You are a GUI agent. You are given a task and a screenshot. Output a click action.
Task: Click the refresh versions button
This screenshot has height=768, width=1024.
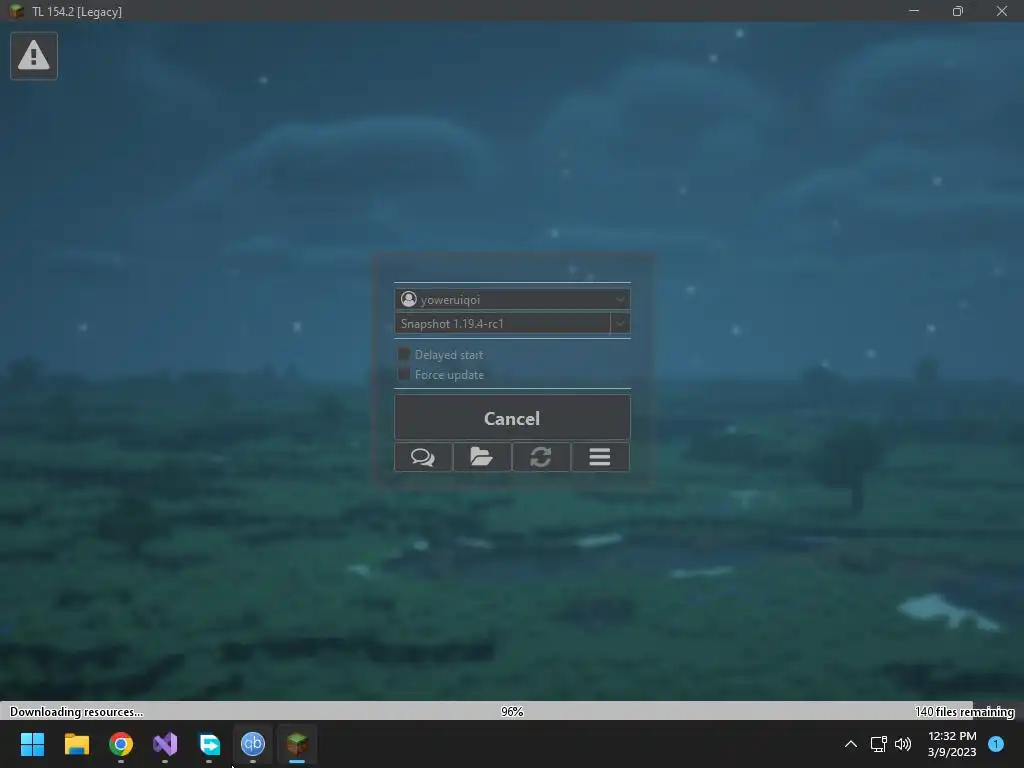click(x=541, y=456)
